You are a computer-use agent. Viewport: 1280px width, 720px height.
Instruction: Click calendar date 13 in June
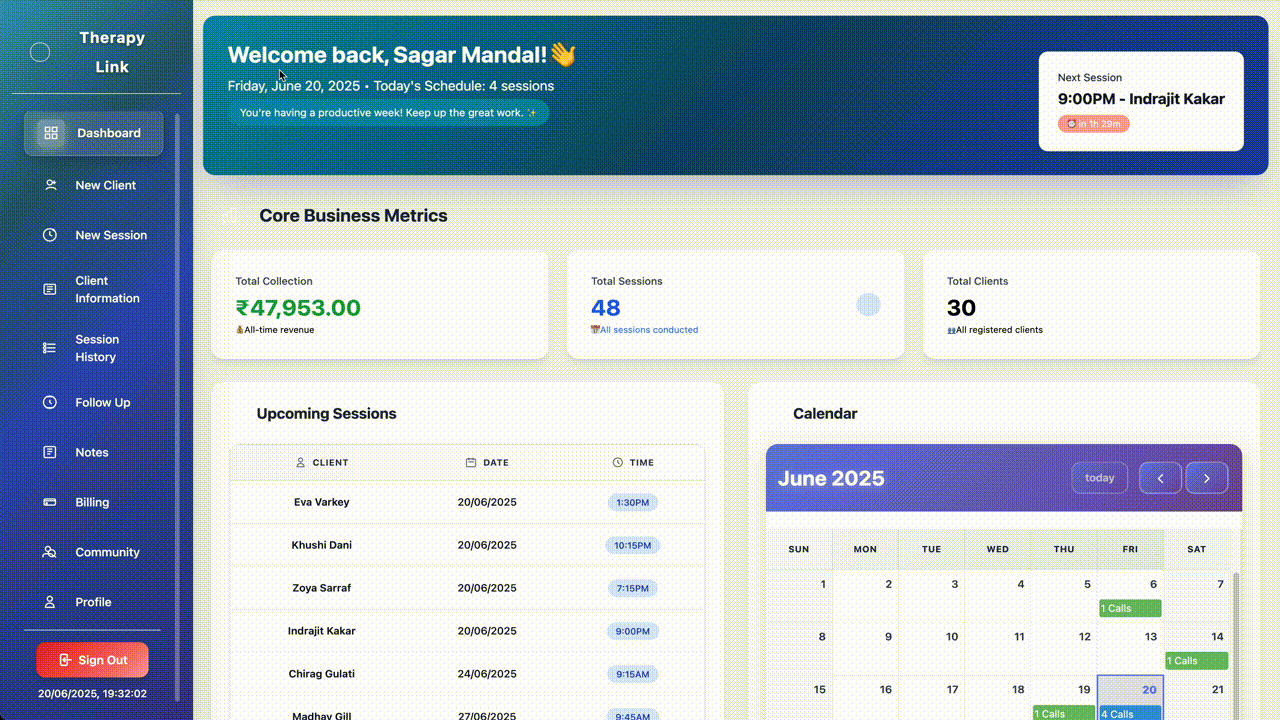[x=1151, y=636]
